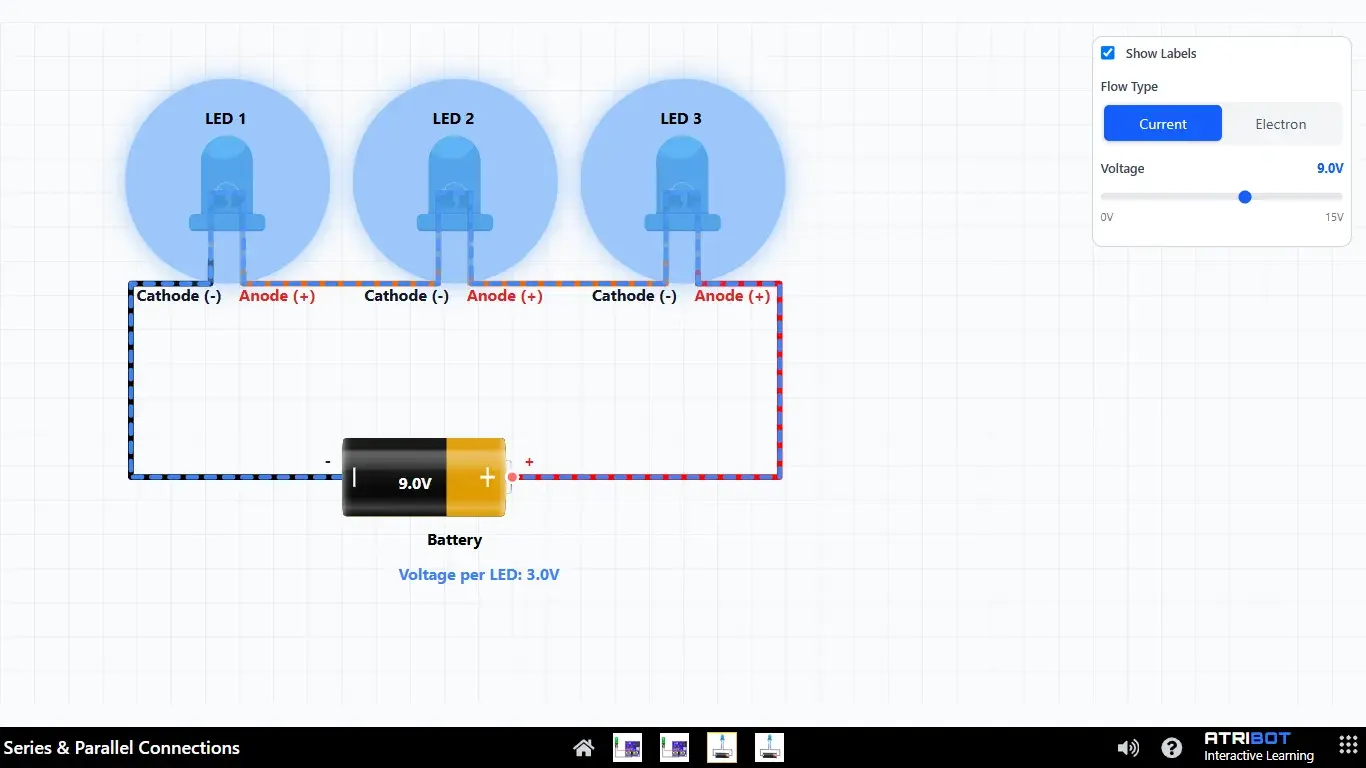Click the 'LED 3' label
Screen dimensions: 1366x768
681,118
